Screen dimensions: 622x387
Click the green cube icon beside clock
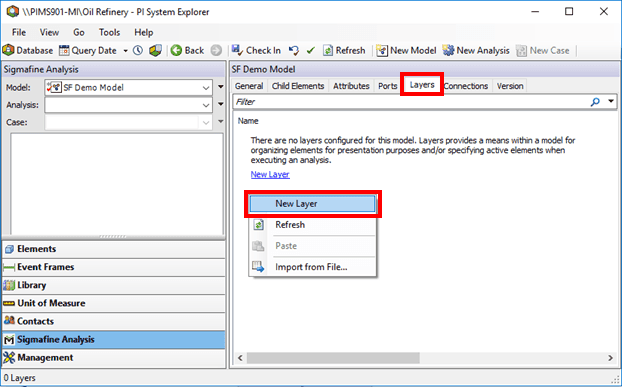156,50
